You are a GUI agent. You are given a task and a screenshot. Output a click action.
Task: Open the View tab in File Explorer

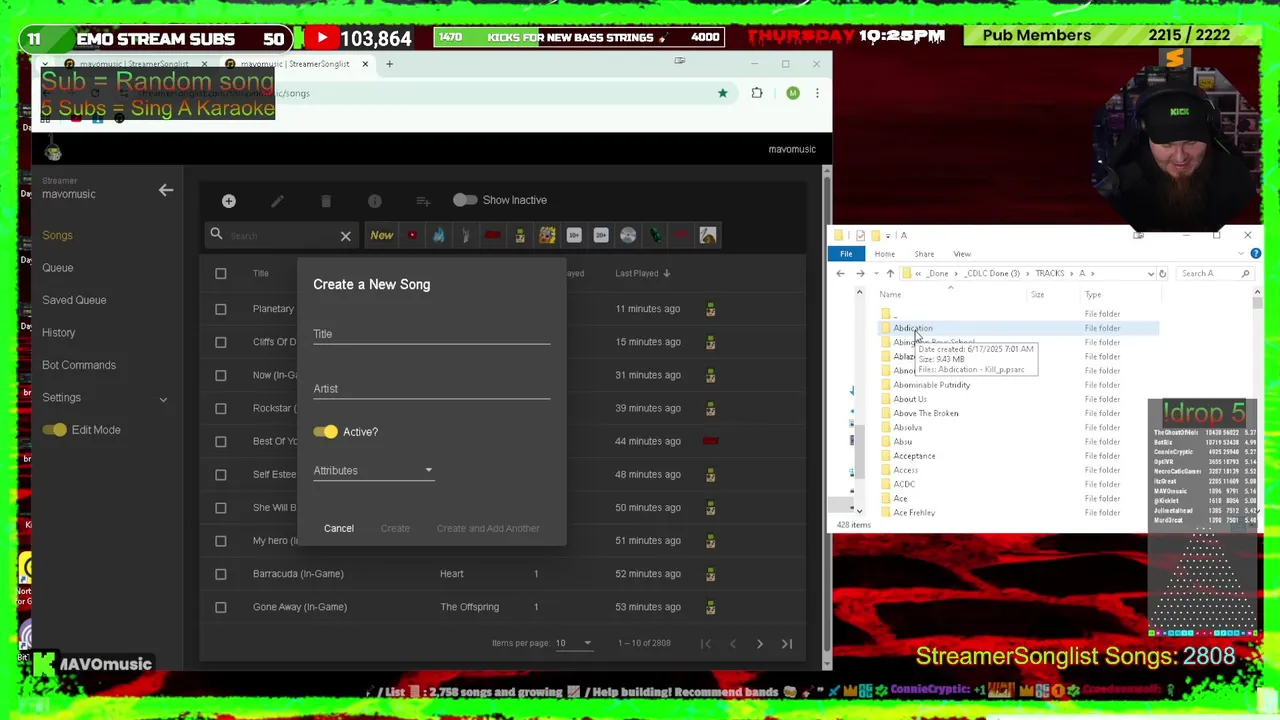tap(961, 254)
